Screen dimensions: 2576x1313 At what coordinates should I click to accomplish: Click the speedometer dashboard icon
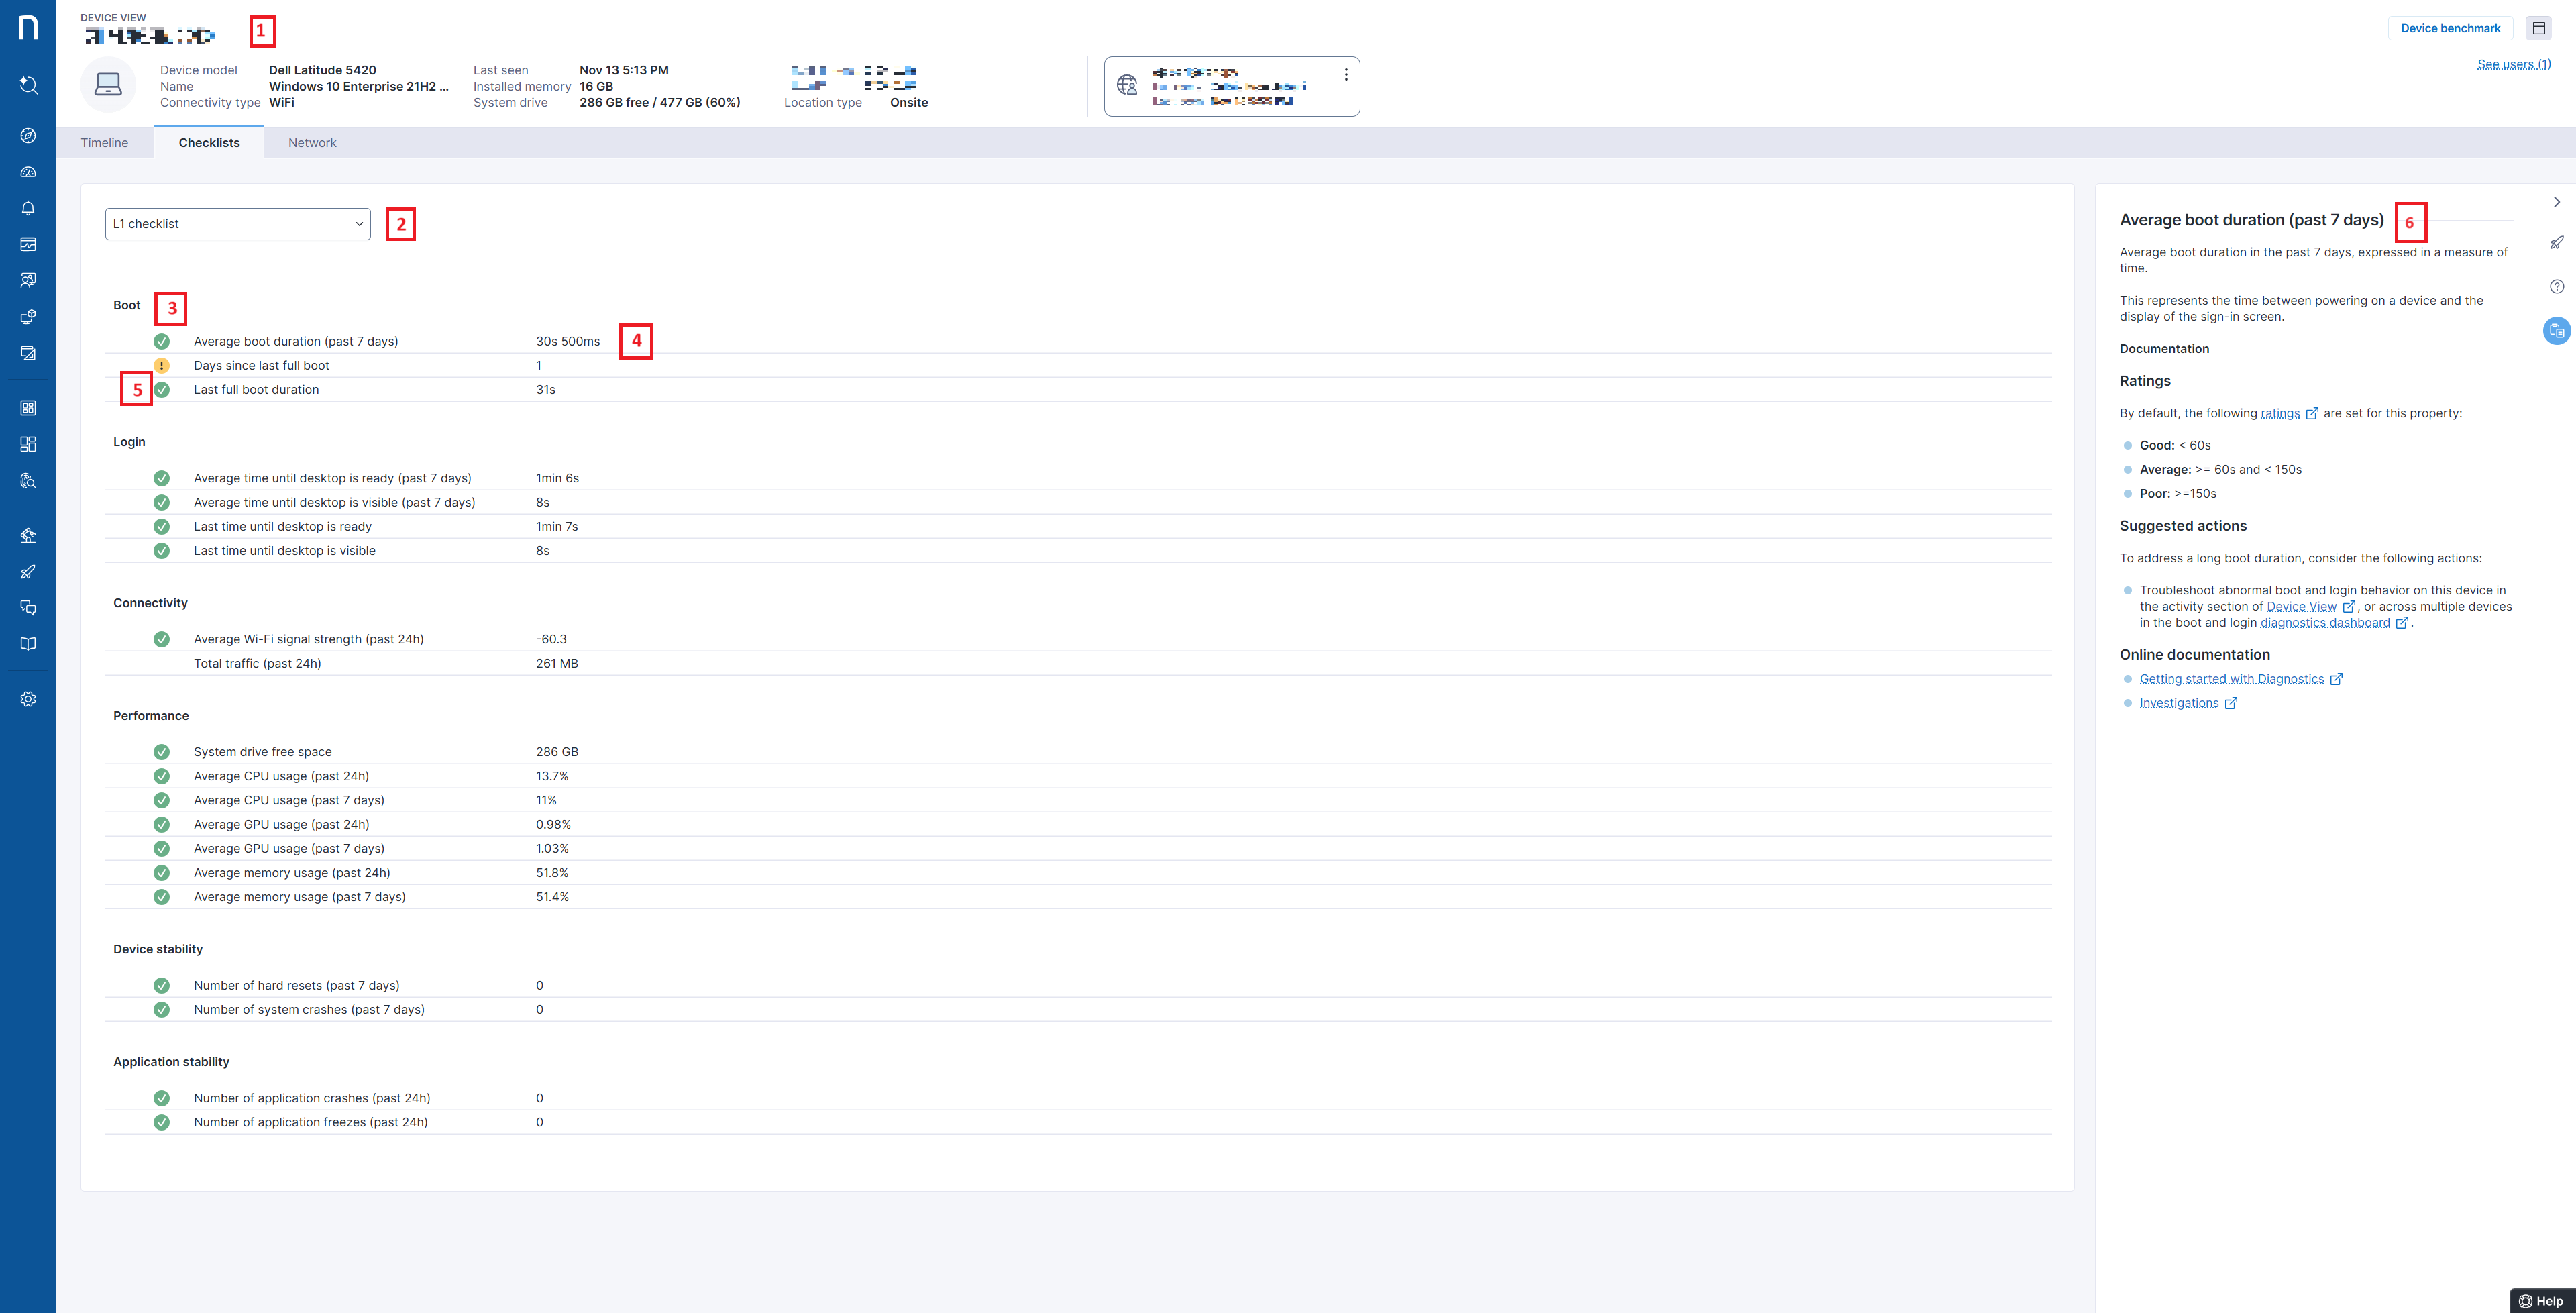[x=28, y=172]
